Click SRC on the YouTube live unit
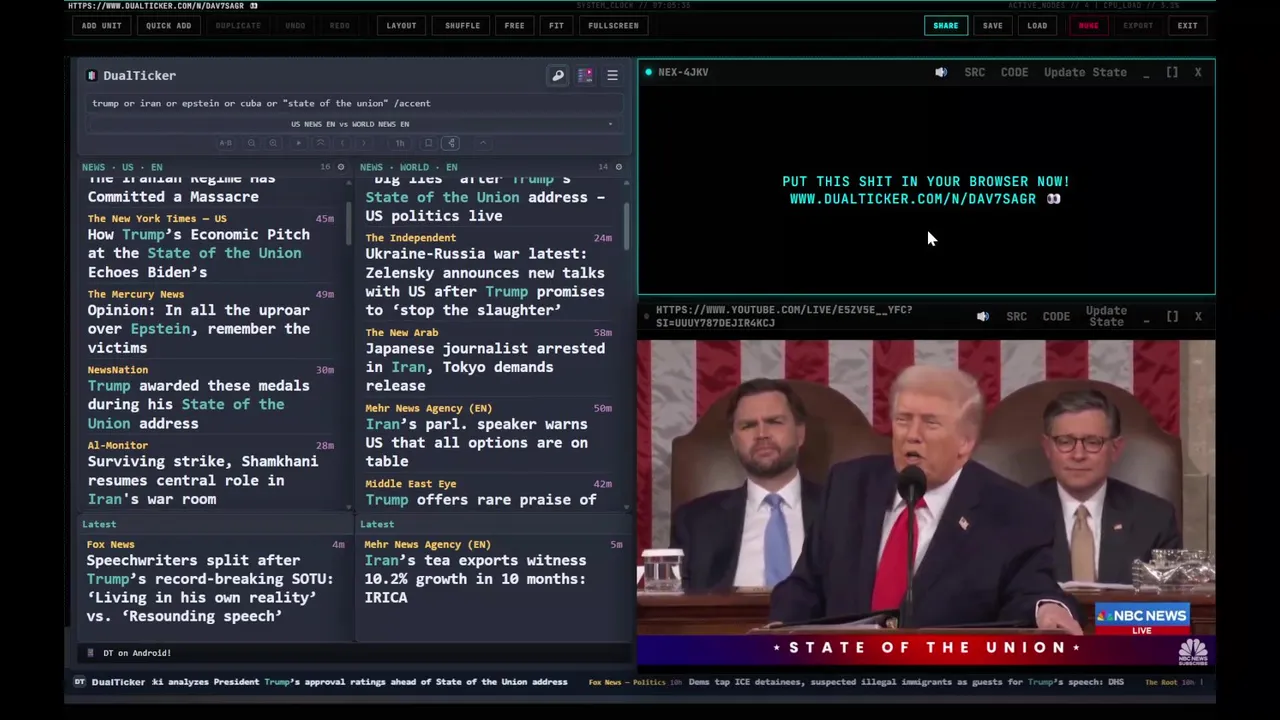The width and height of the screenshot is (1280, 720). (1016, 316)
